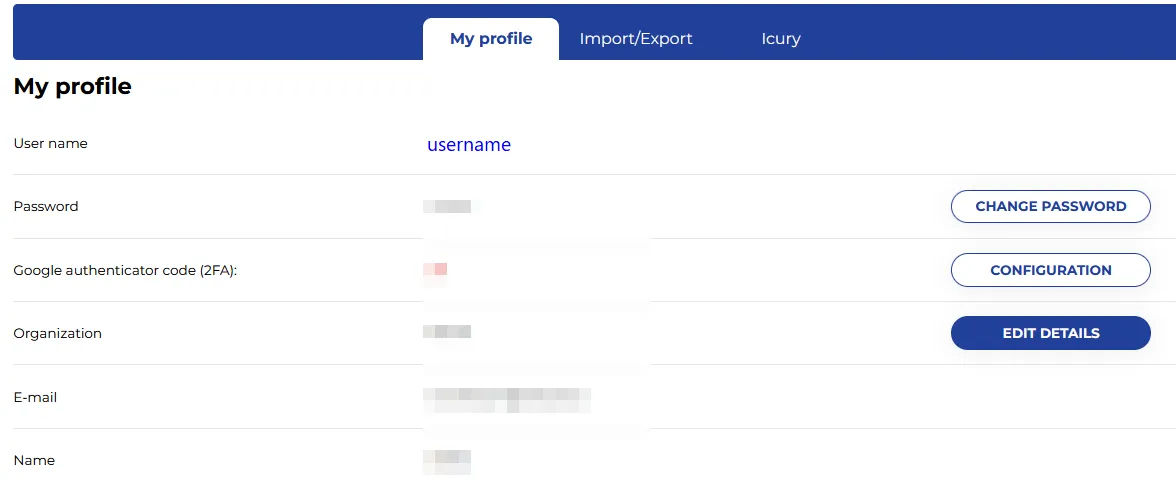Click the empty blue header bar area

(200, 32)
